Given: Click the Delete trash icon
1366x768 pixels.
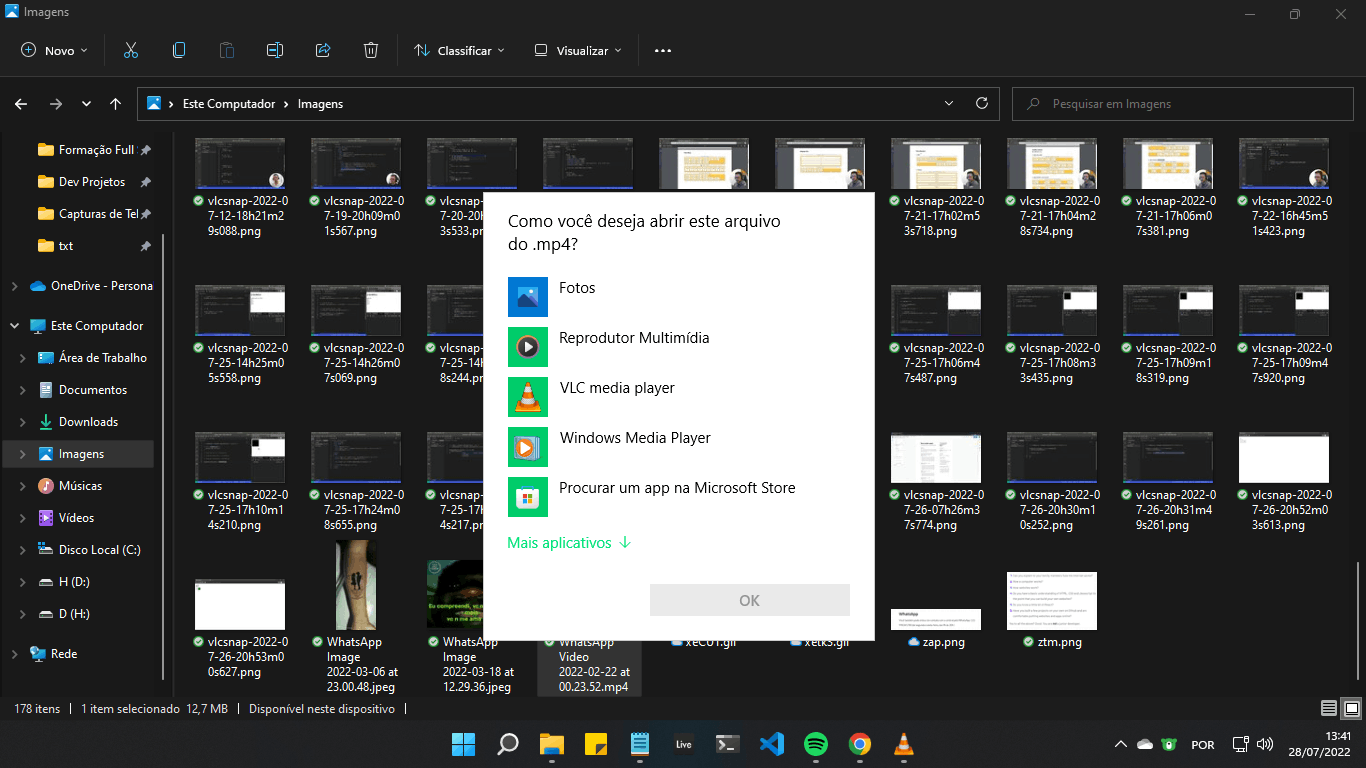Looking at the screenshot, I should [x=371, y=50].
